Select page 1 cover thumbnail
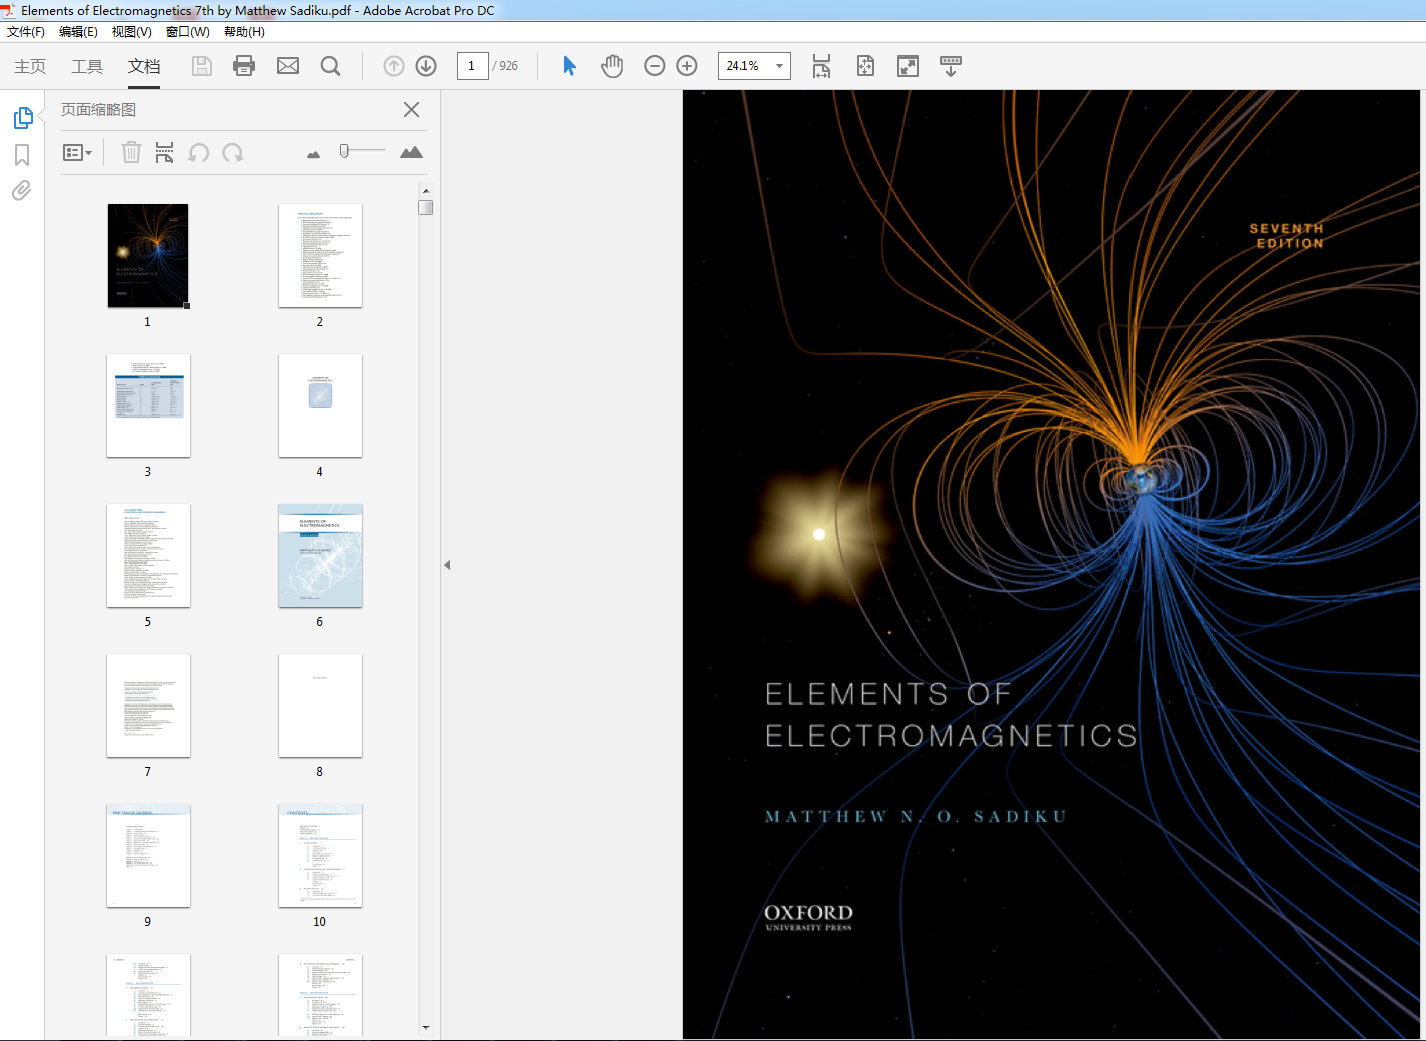The image size is (1426, 1041). (148, 256)
